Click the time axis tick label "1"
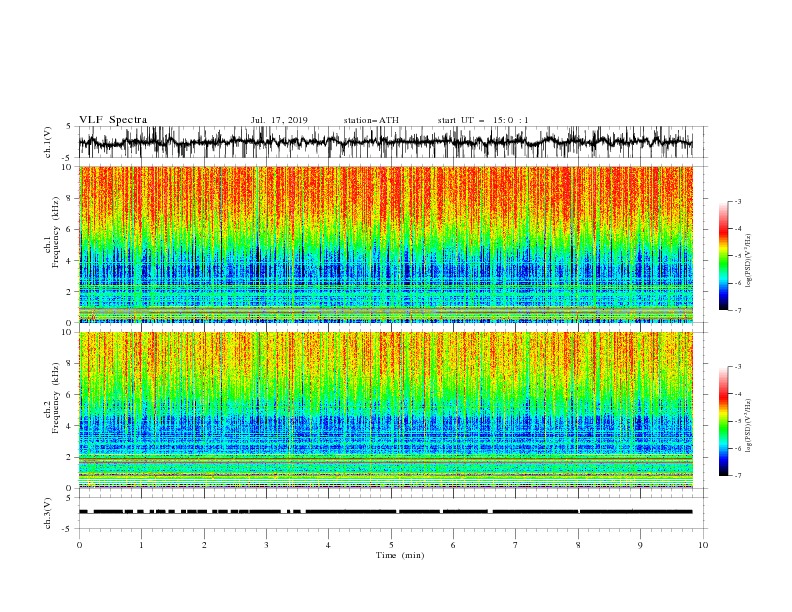Image resolution: width=792 pixels, height=612 pixels. [x=141, y=545]
